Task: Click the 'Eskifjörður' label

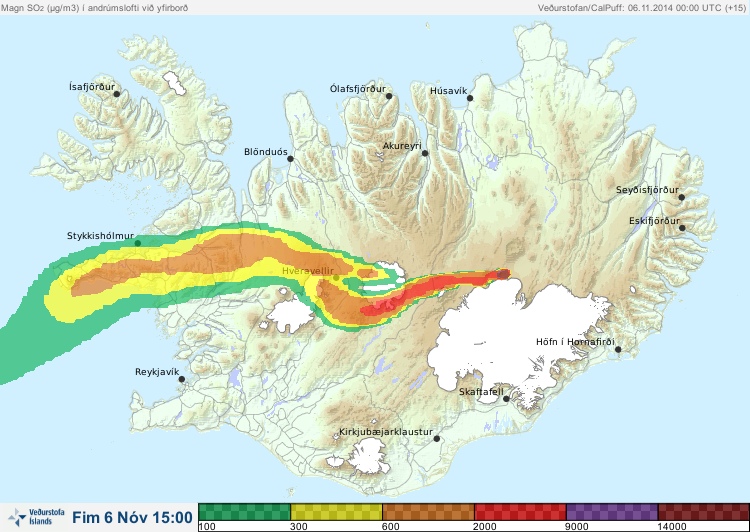Action: 654,221
